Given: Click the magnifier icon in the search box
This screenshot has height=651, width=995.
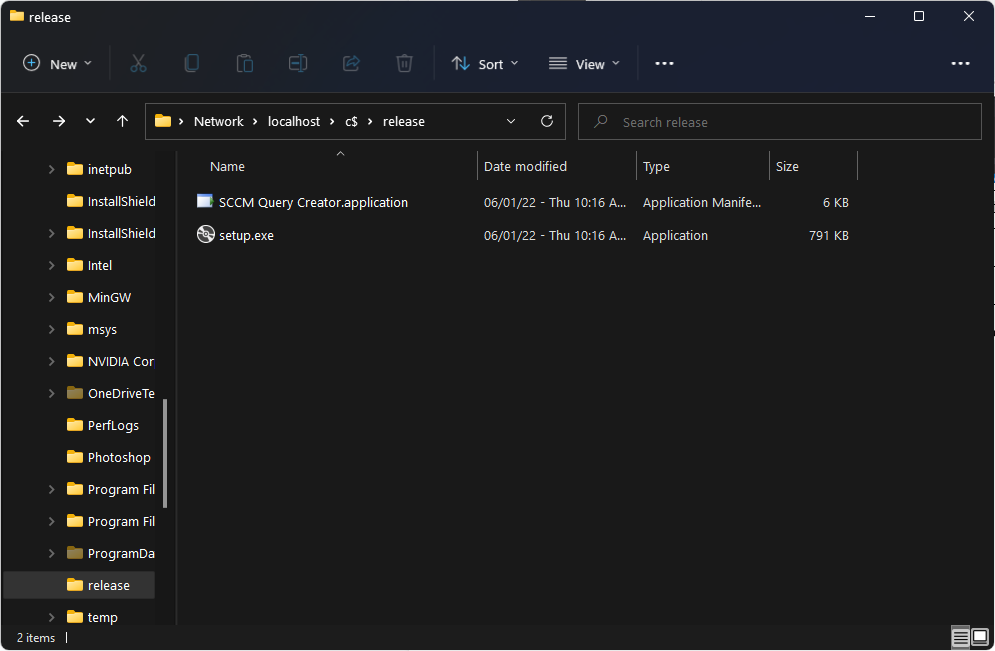Looking at the screenshot, I should [600, 121].
